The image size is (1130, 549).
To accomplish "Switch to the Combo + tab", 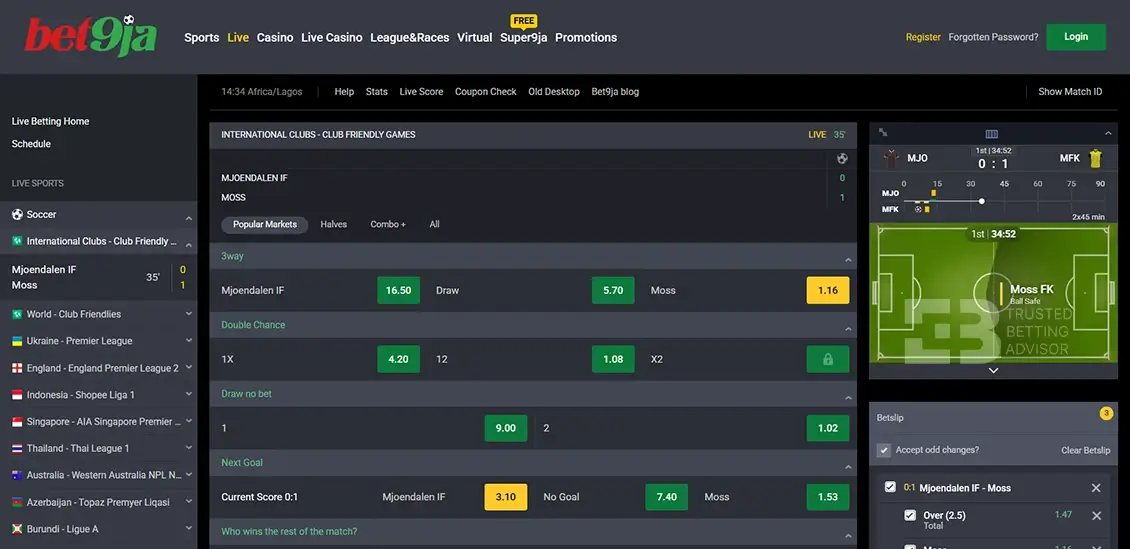I will 388,225.
